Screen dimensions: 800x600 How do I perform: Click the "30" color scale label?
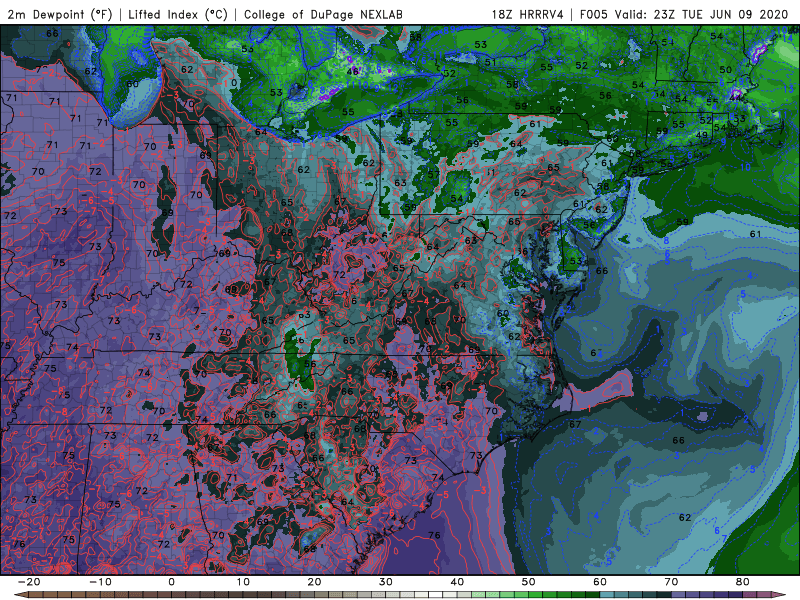pyautogui.click(x=386, y=582)
